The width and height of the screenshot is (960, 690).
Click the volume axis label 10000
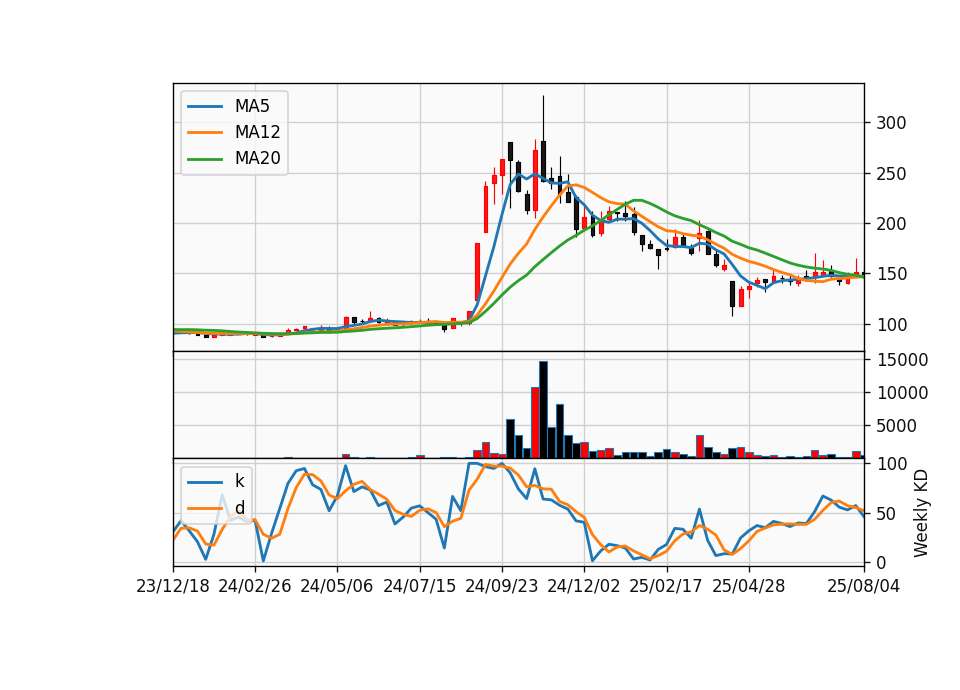[x=902, y=393]
